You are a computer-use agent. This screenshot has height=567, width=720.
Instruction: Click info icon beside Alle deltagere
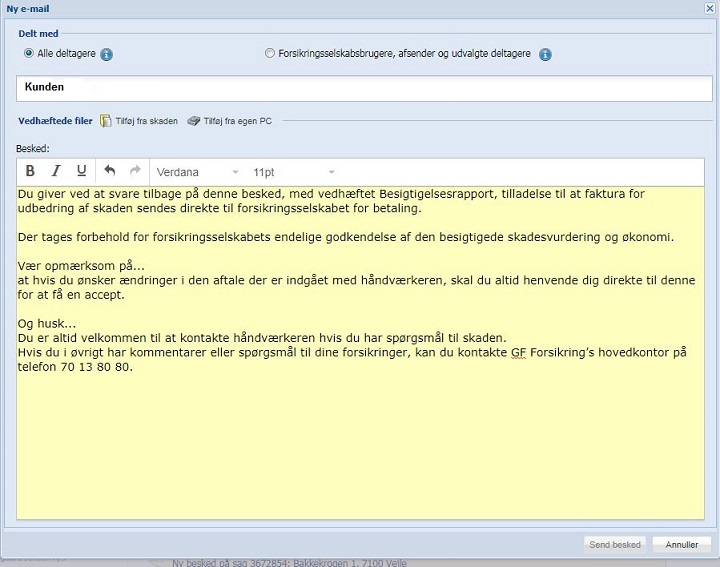(107, 55)
